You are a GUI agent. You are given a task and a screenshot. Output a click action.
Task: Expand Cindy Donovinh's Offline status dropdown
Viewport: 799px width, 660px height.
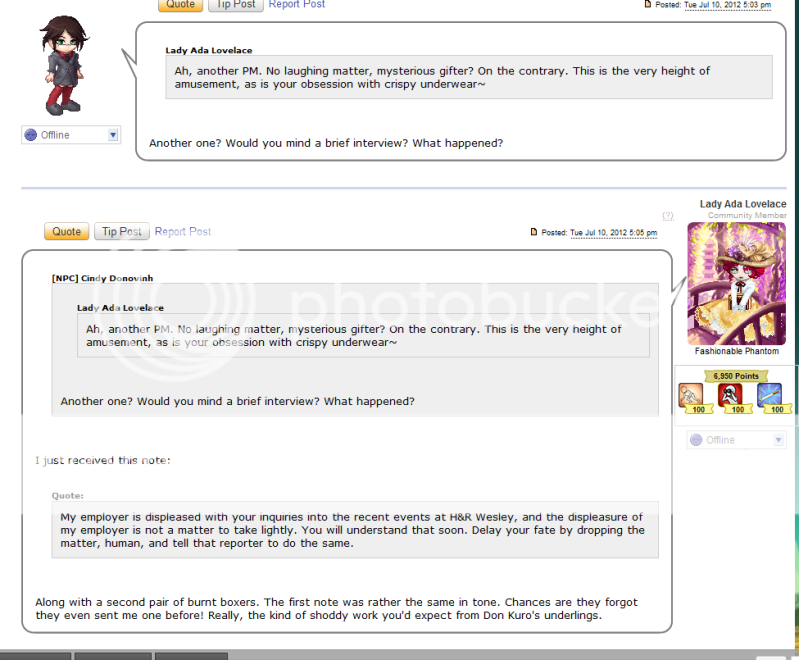tap(113, 135)
